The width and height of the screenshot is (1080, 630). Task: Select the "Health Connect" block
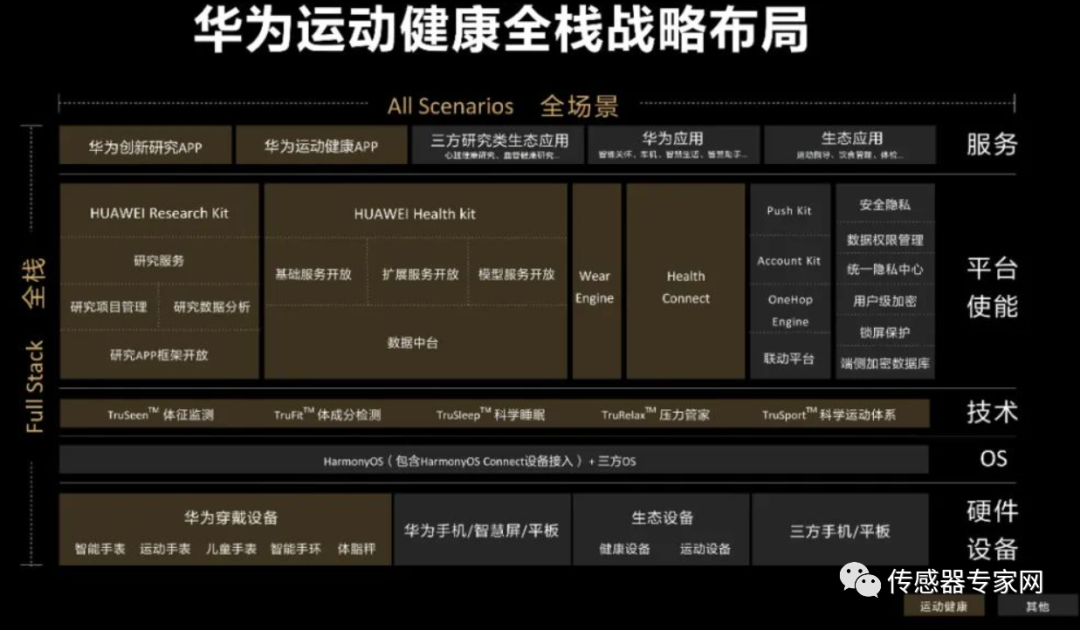point(685,281)
